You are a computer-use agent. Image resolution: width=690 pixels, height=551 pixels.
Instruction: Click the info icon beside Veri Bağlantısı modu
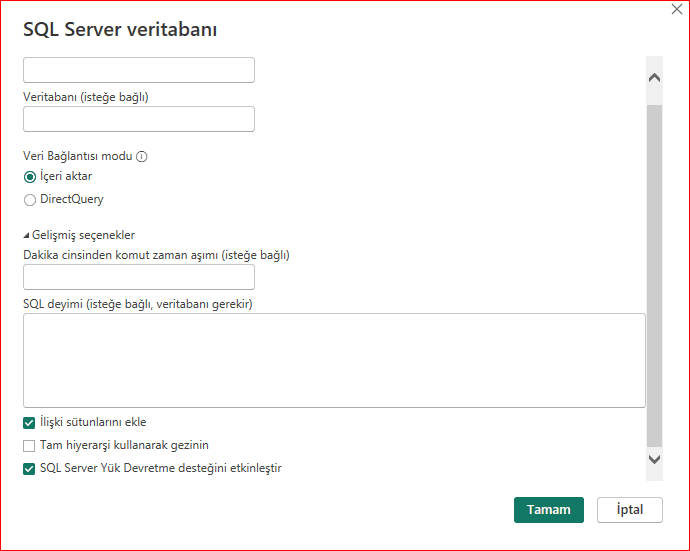coord(142,157)
